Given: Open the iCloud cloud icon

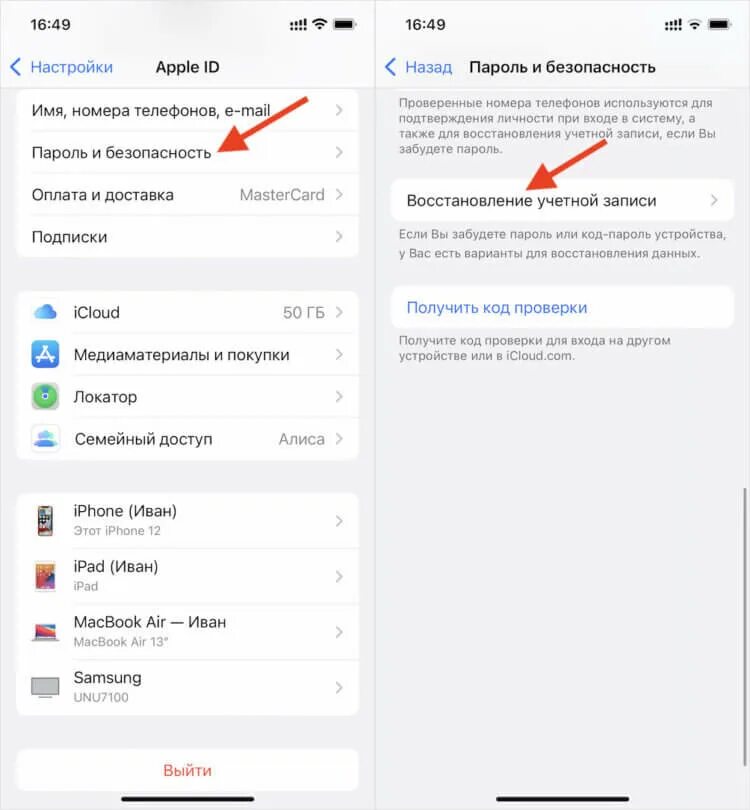Looking at the screenshot, I should (45, 312).
